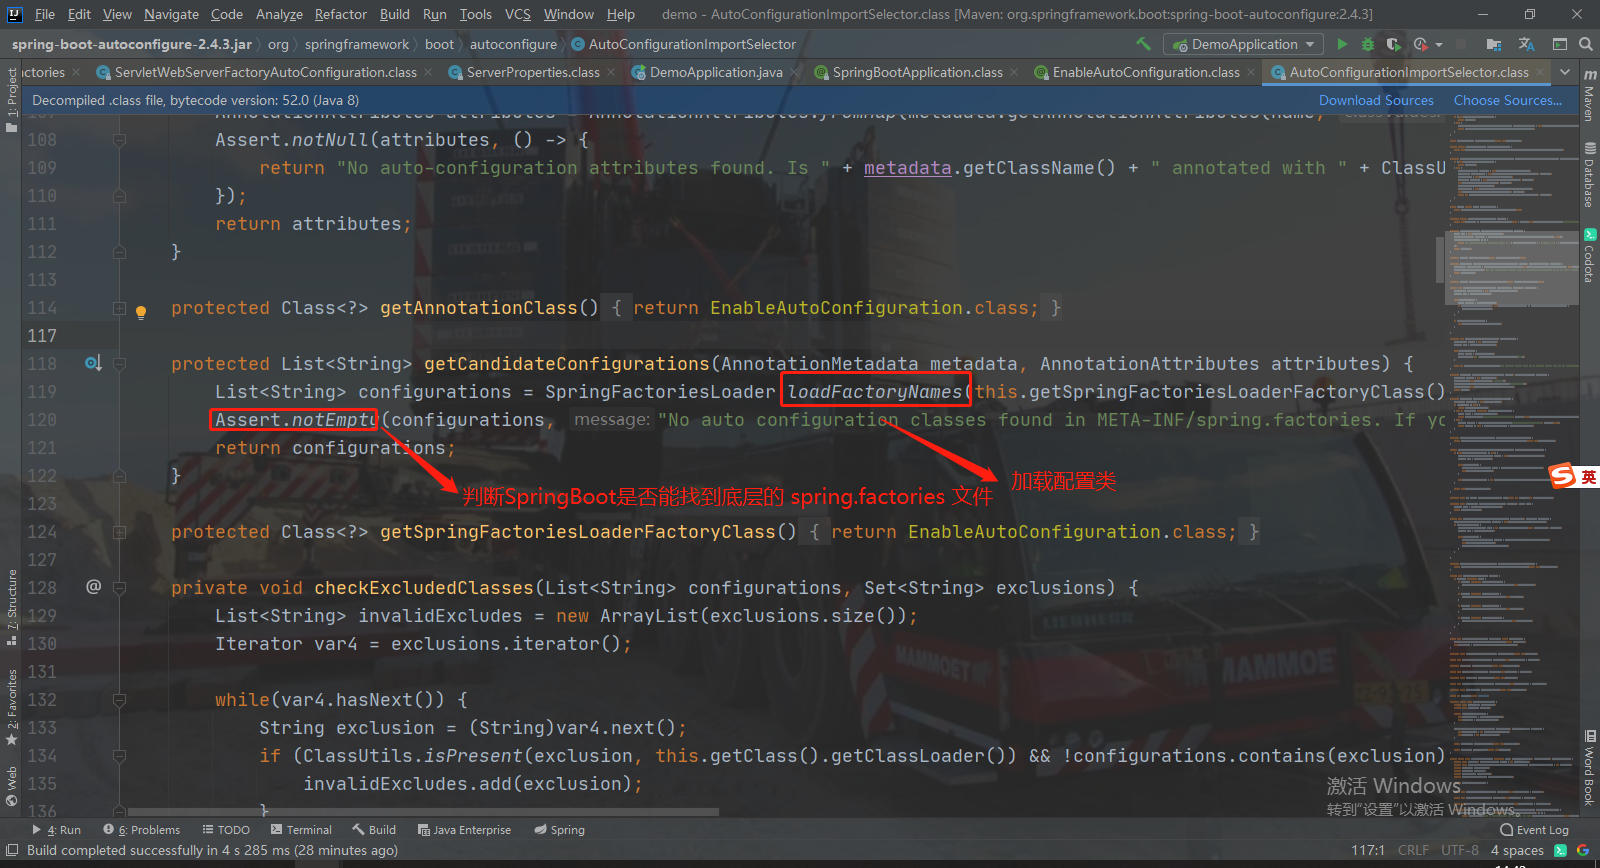Click the gutter icon at line 118
This screenshot has width=1600, height=868.
coord(93,364)
